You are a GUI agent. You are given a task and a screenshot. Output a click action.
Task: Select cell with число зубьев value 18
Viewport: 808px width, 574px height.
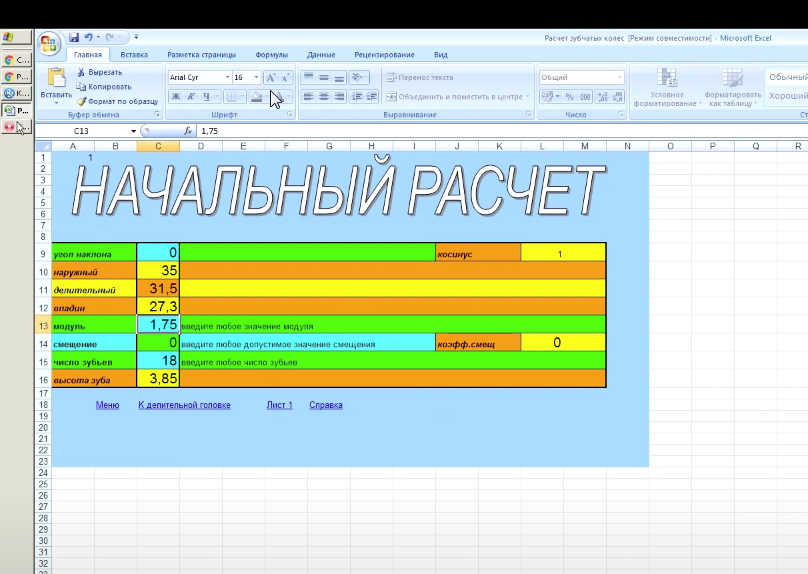pos(158,361)
